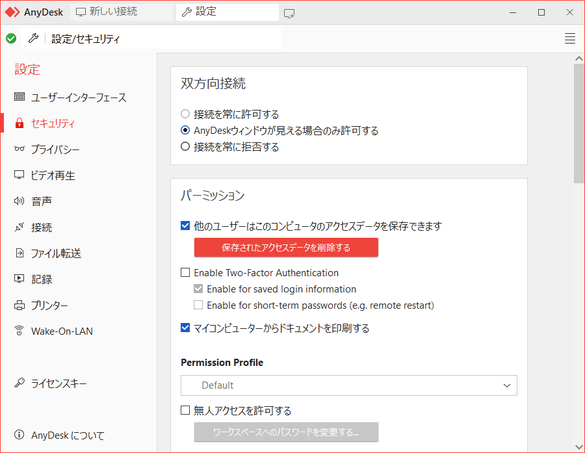Select AnyDeskウィンドウが見える場合のみ許可する option
The height and width of the screenshot is (453, 585).
tap(185, 130)
